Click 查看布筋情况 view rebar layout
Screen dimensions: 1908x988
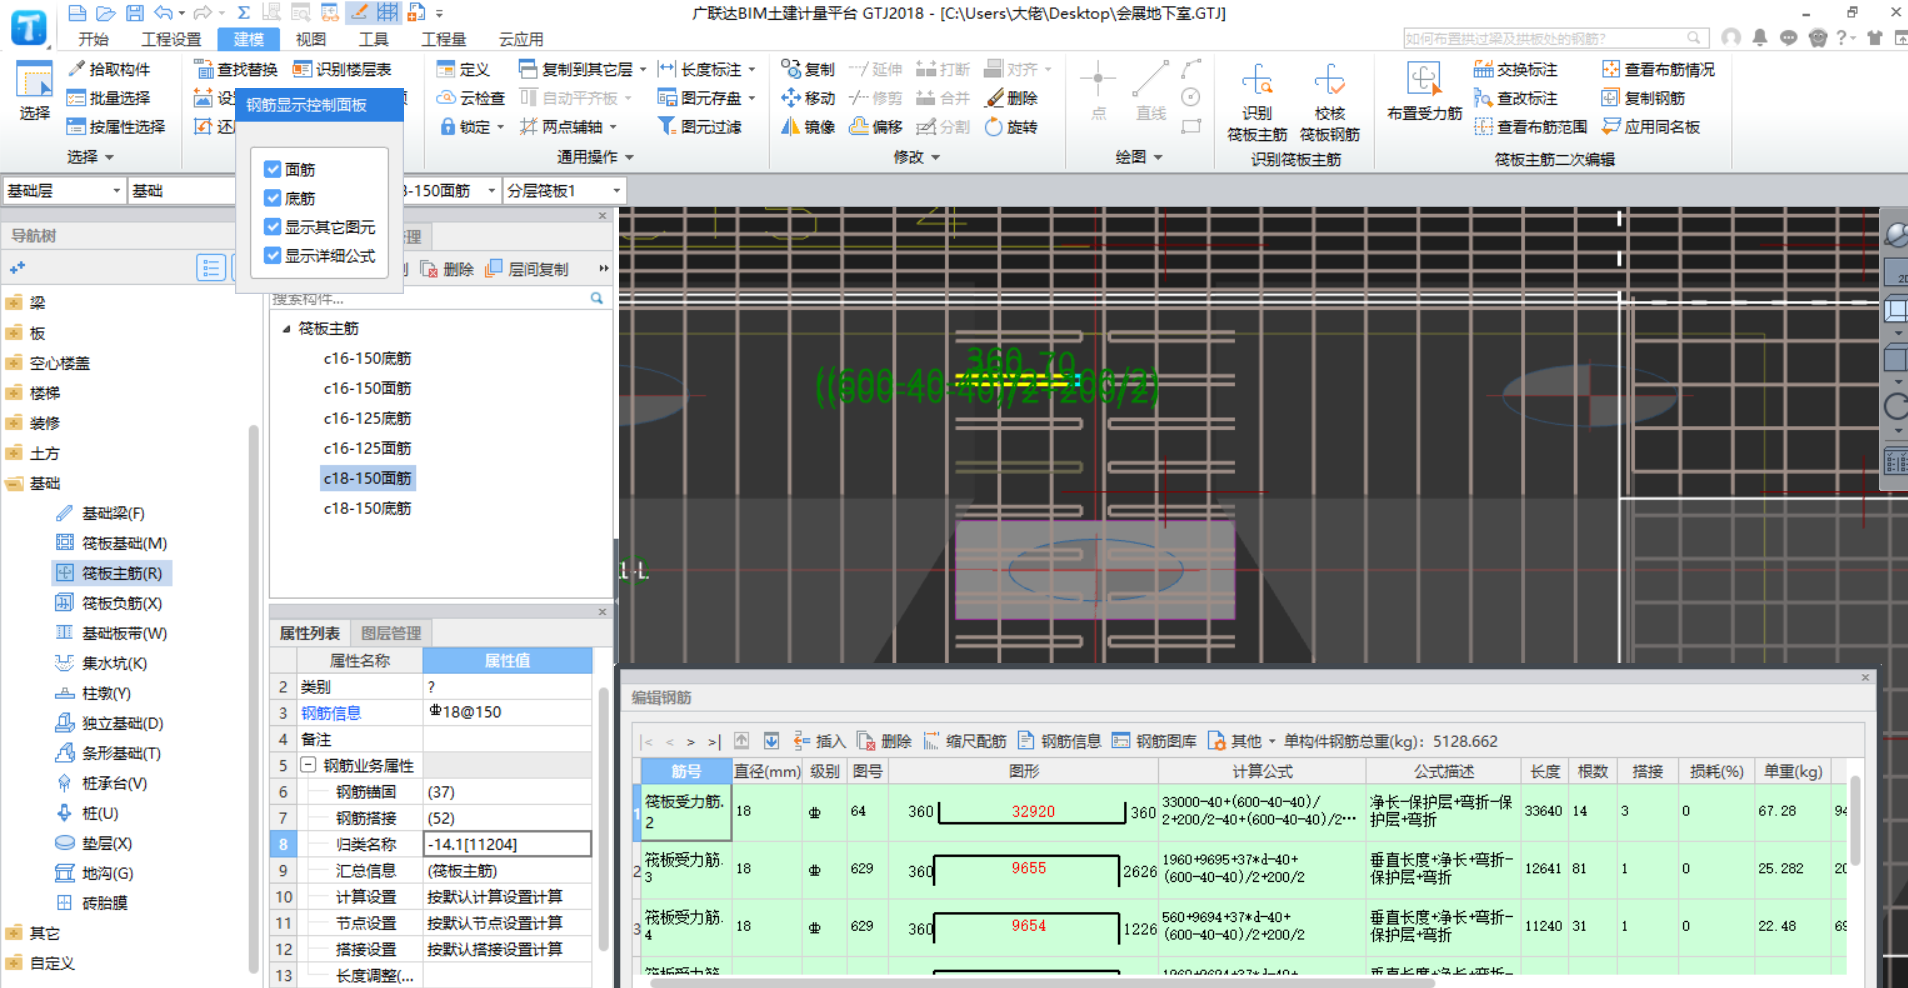(x=1658, y=69)
